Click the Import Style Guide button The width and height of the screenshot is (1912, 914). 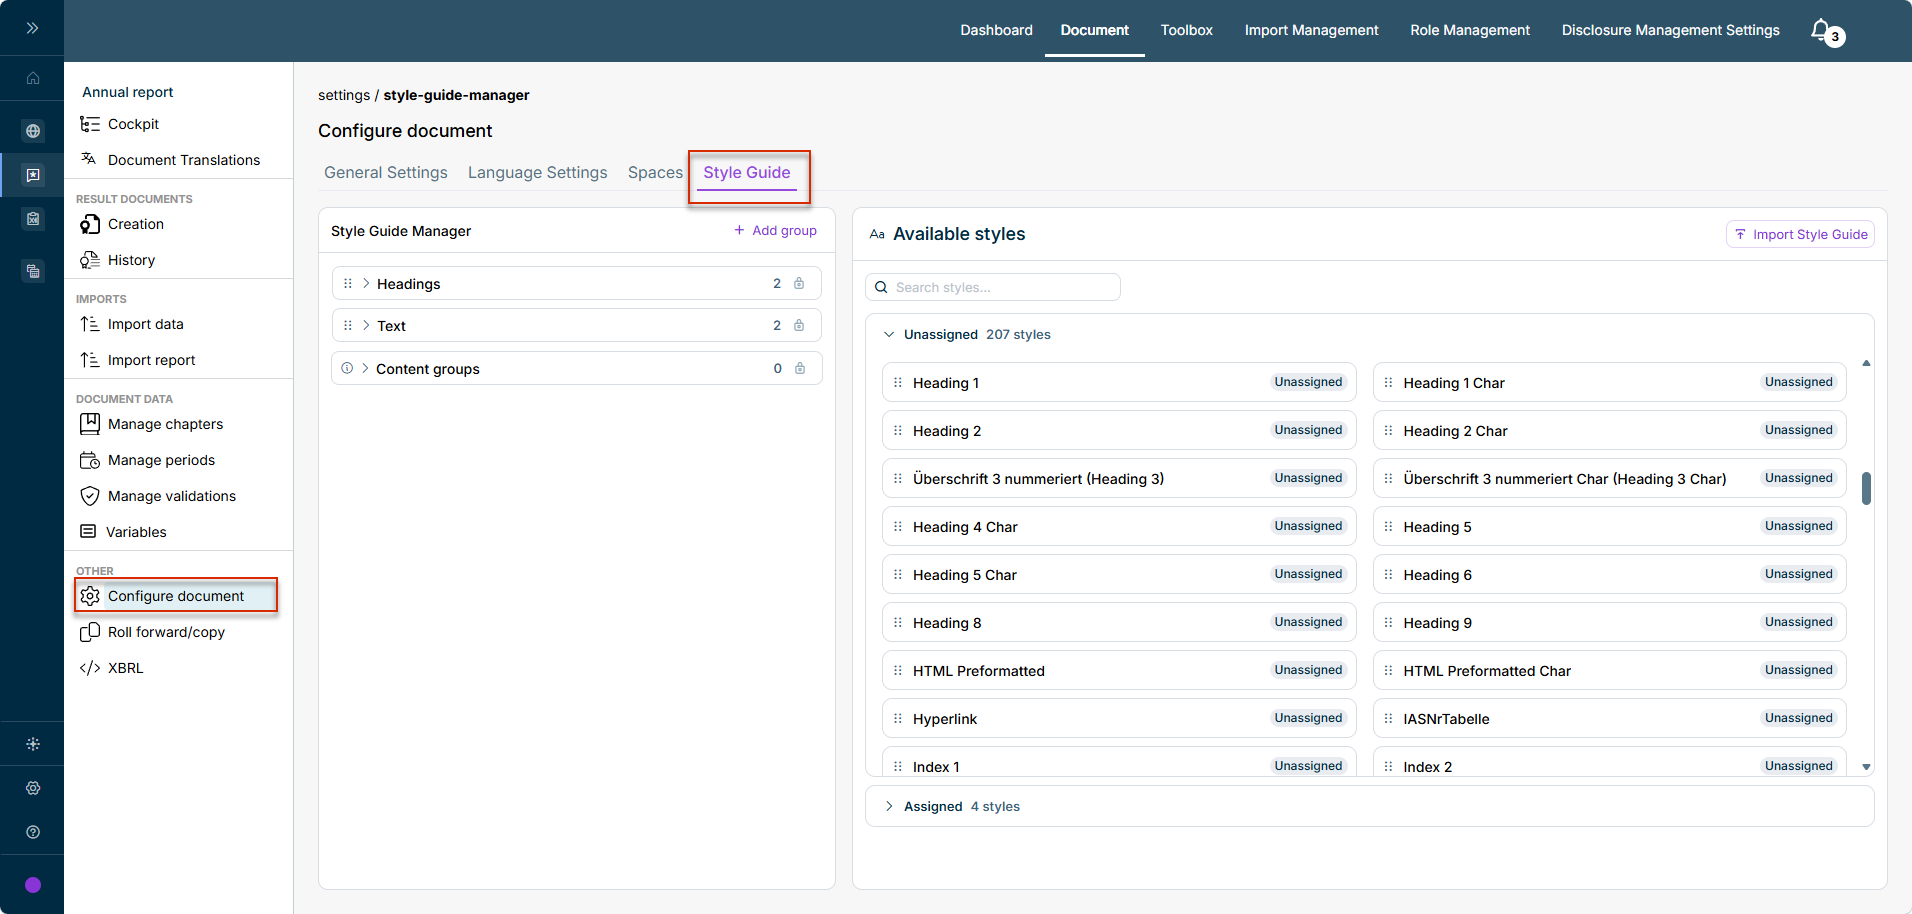pos(1800,234)
